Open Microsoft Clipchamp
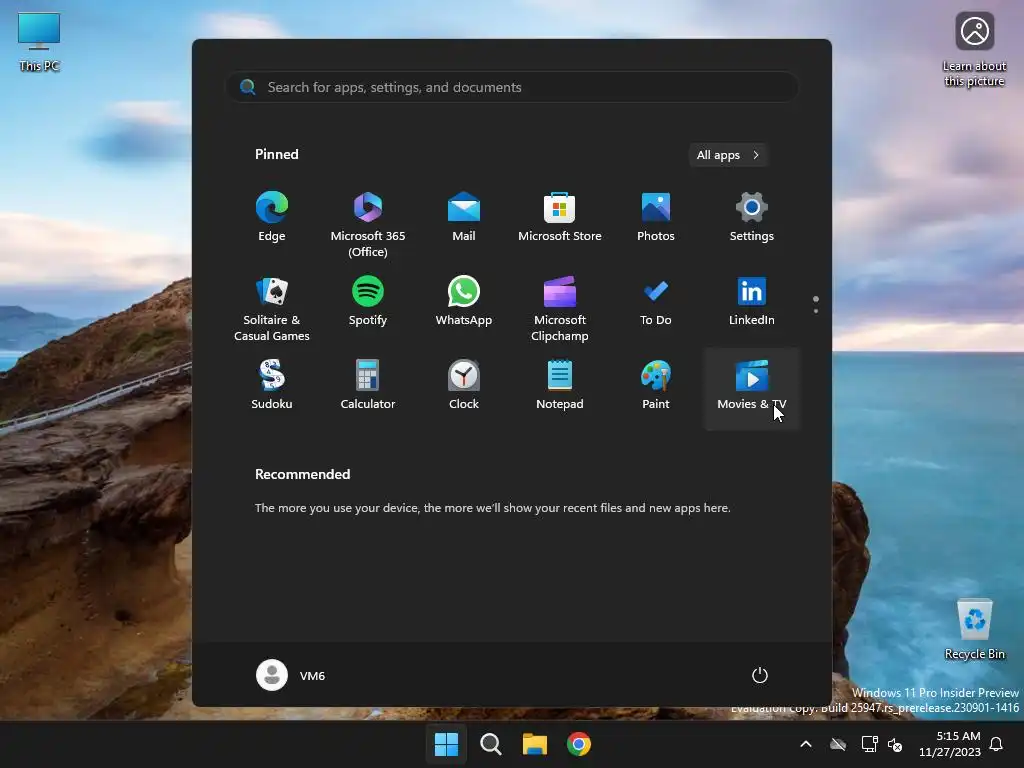1024x768 pixels. coord(560,308)
